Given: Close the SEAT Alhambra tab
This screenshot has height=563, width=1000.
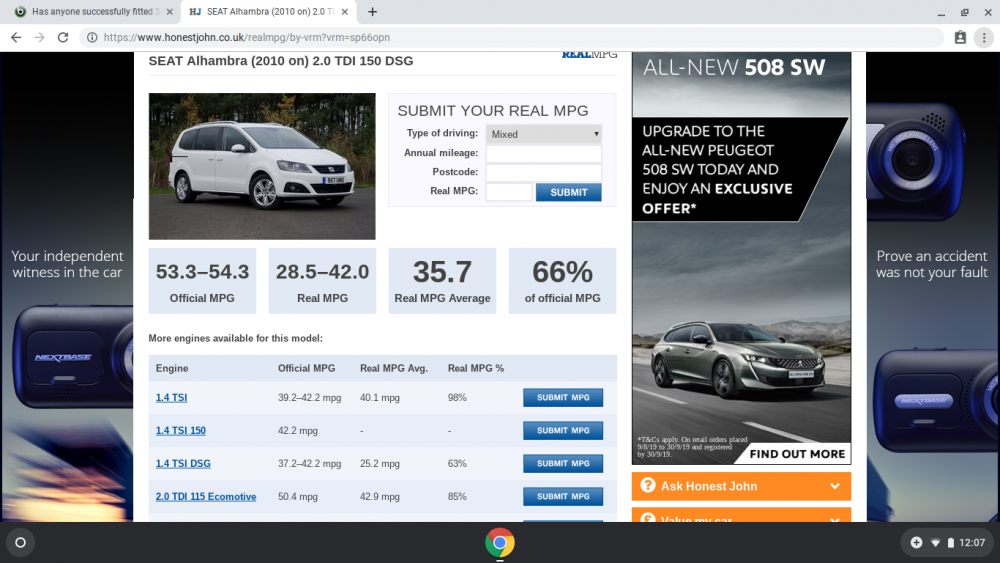Looking at the screenshot, I should tap(344, 11).
